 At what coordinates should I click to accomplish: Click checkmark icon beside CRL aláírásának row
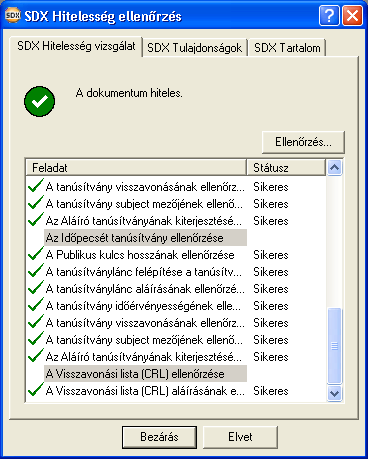coord(36,390)
